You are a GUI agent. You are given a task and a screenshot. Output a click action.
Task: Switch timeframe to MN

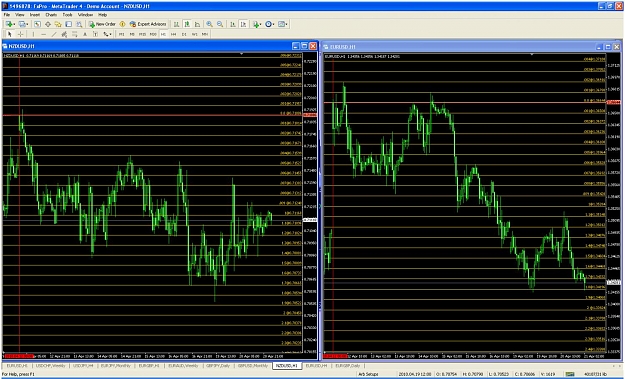click(204, 34)
